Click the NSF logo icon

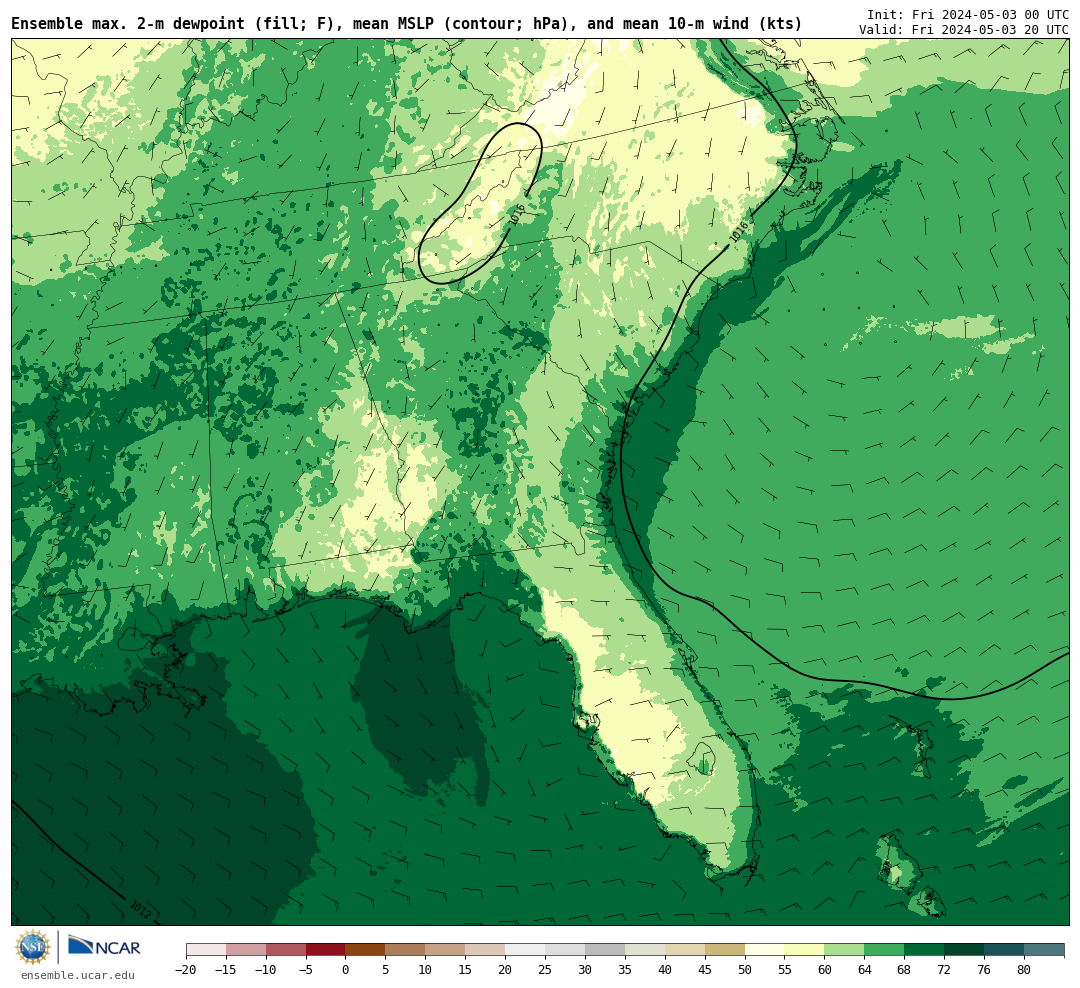[33, 947]
